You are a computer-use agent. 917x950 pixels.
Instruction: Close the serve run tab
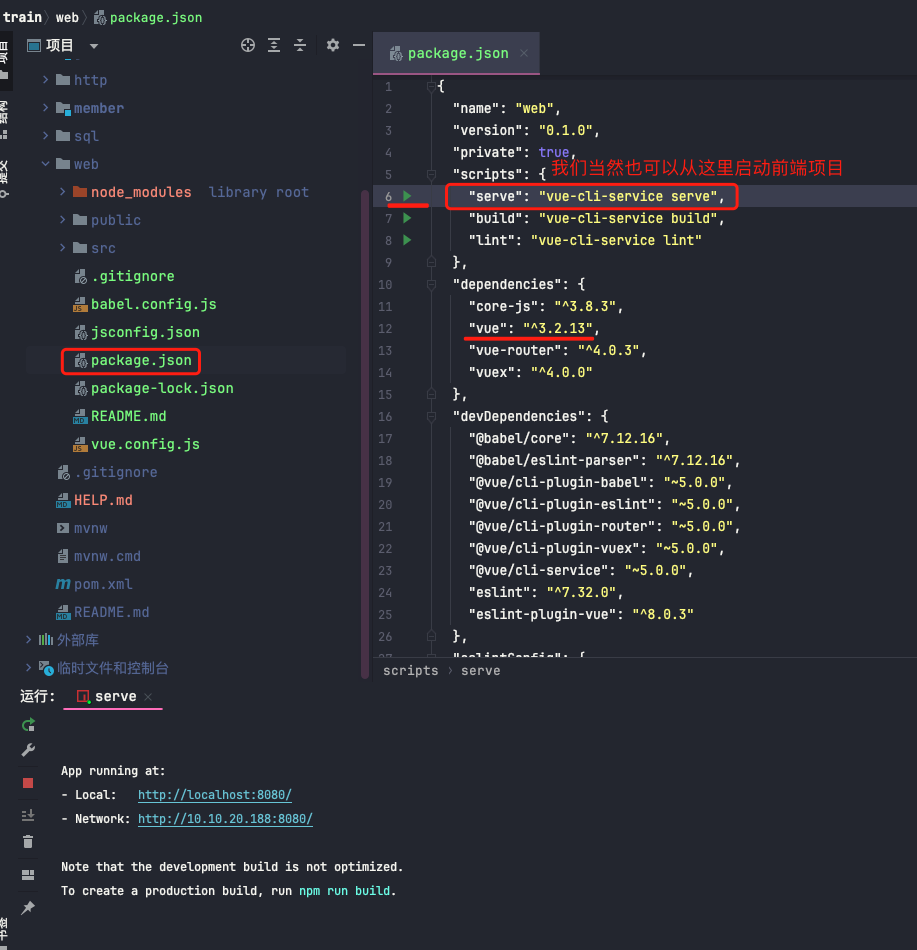[148, 697]
